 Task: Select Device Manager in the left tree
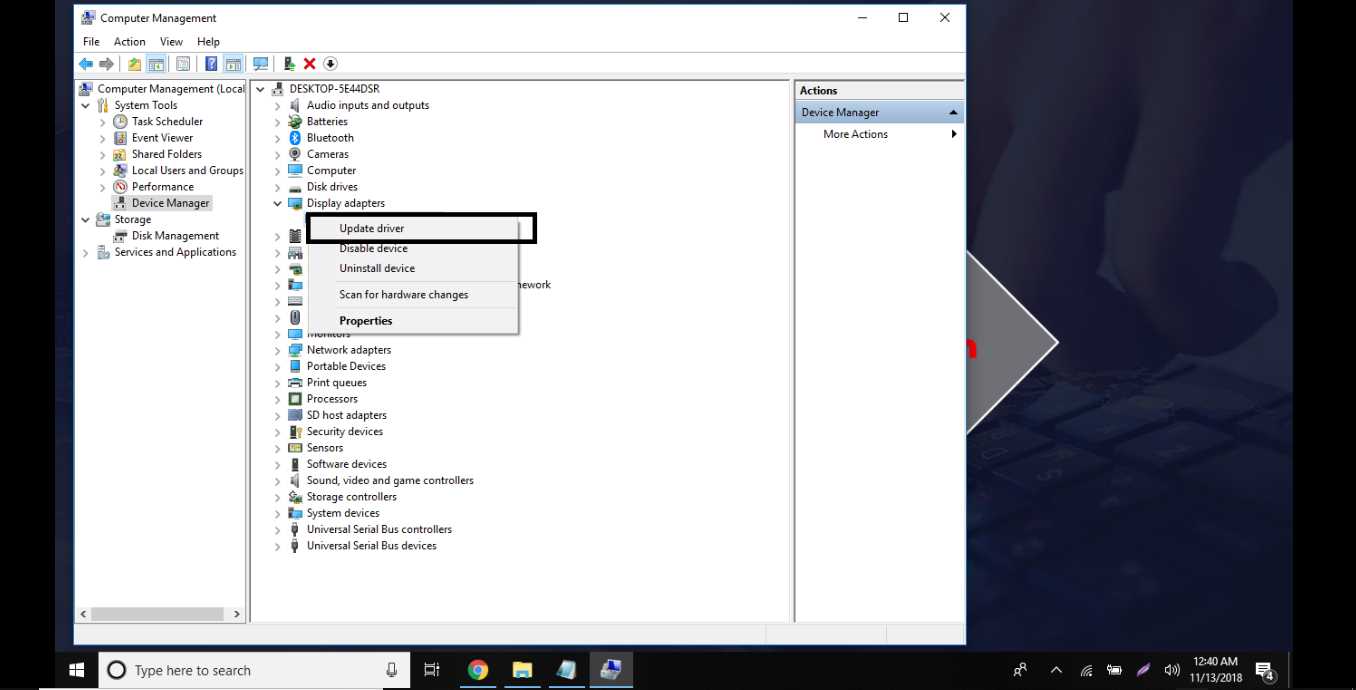pos(170,202)
